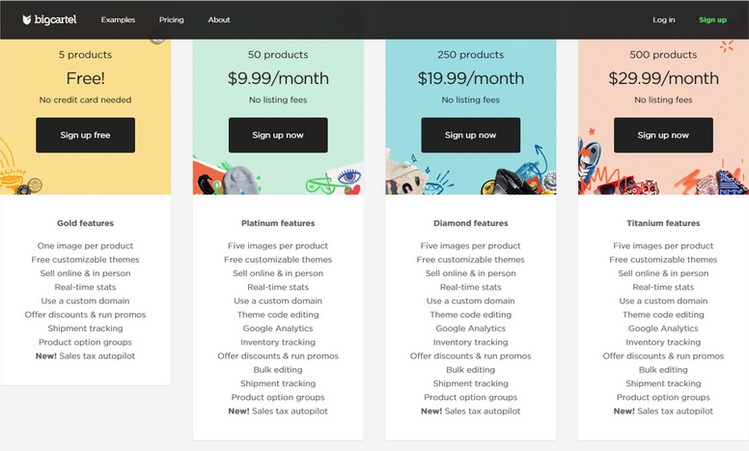Click the Big Cartel logo
Screen dimensions: 749x451
[50, 20]
